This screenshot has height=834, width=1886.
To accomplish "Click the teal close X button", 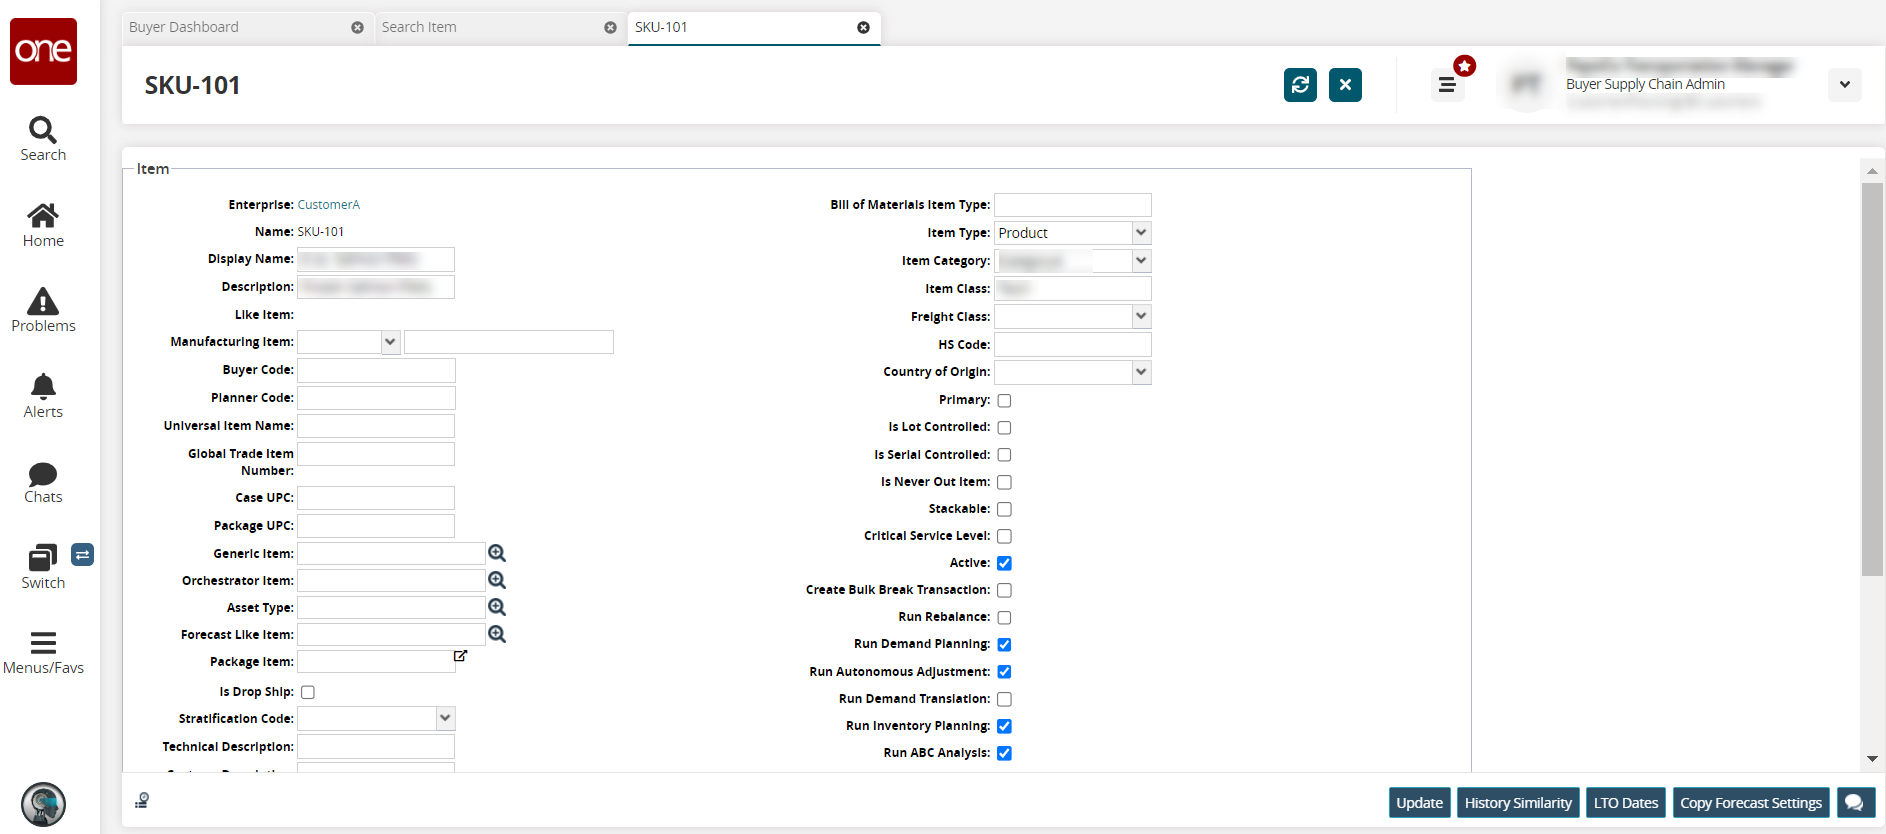I will 1345,85.
